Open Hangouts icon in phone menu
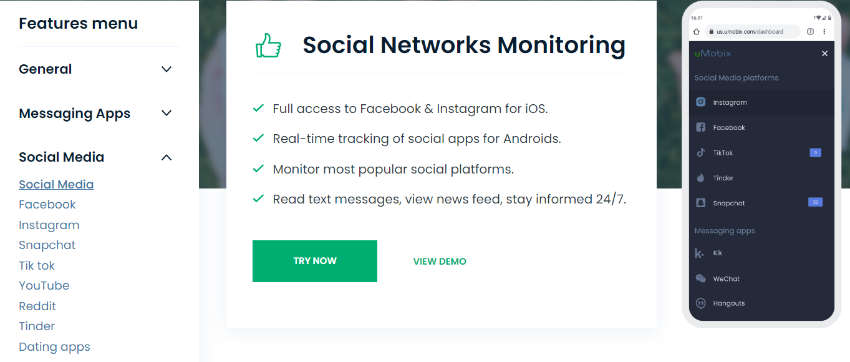The width and height of the screenshot is (850, 362). 700,303
